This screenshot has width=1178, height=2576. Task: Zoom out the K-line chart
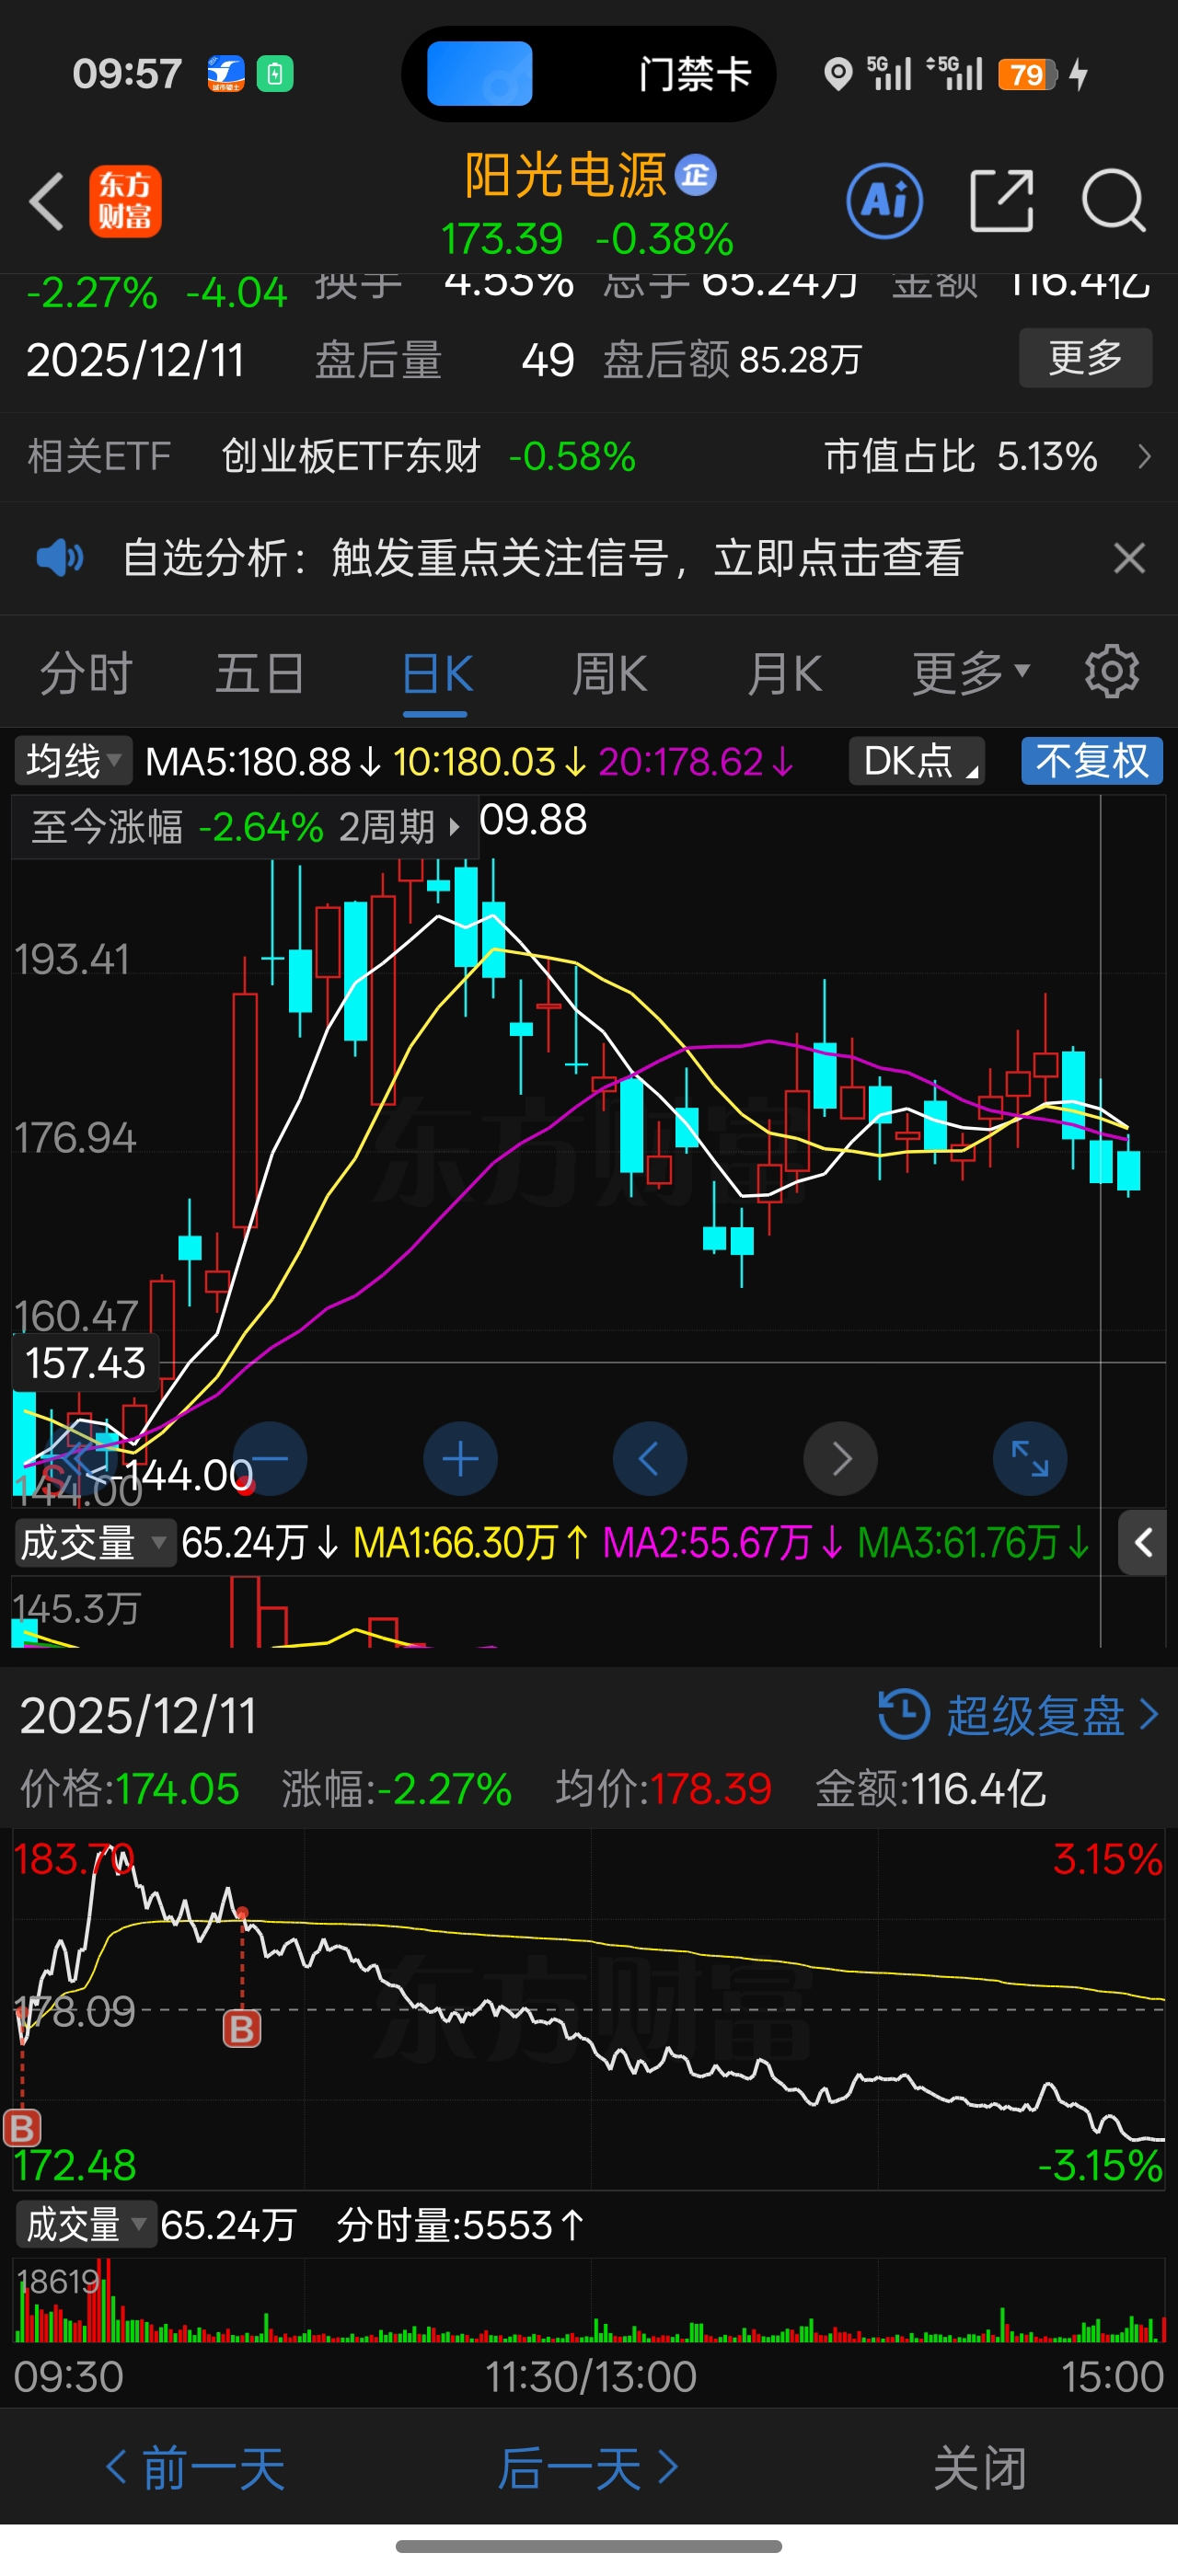(x=270, y=1459)
